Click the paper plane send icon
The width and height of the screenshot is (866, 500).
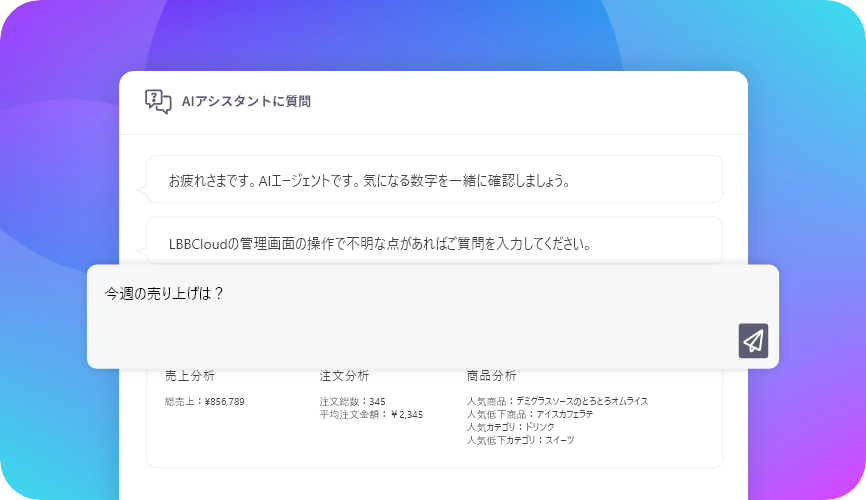click(x=753, y=341)
